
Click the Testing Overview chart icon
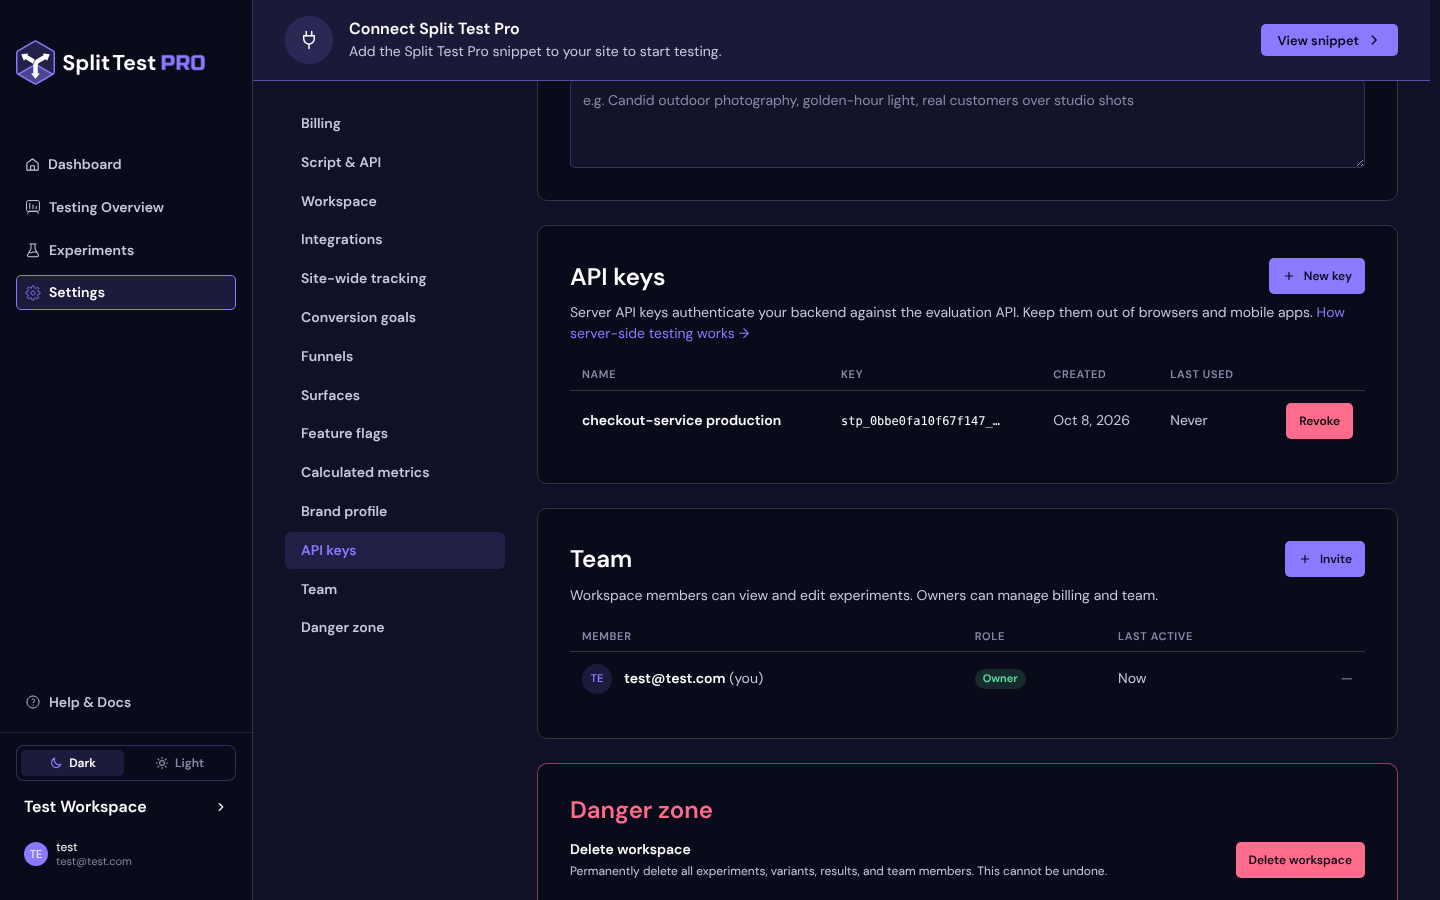click(x=33, y=207)
